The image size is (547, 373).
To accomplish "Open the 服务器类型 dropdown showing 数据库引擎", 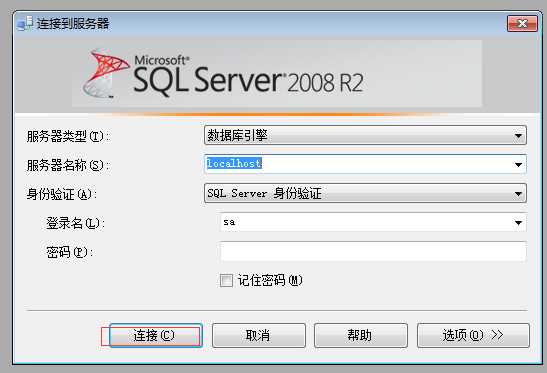I will pyautogui.click(x=365, y=135).
